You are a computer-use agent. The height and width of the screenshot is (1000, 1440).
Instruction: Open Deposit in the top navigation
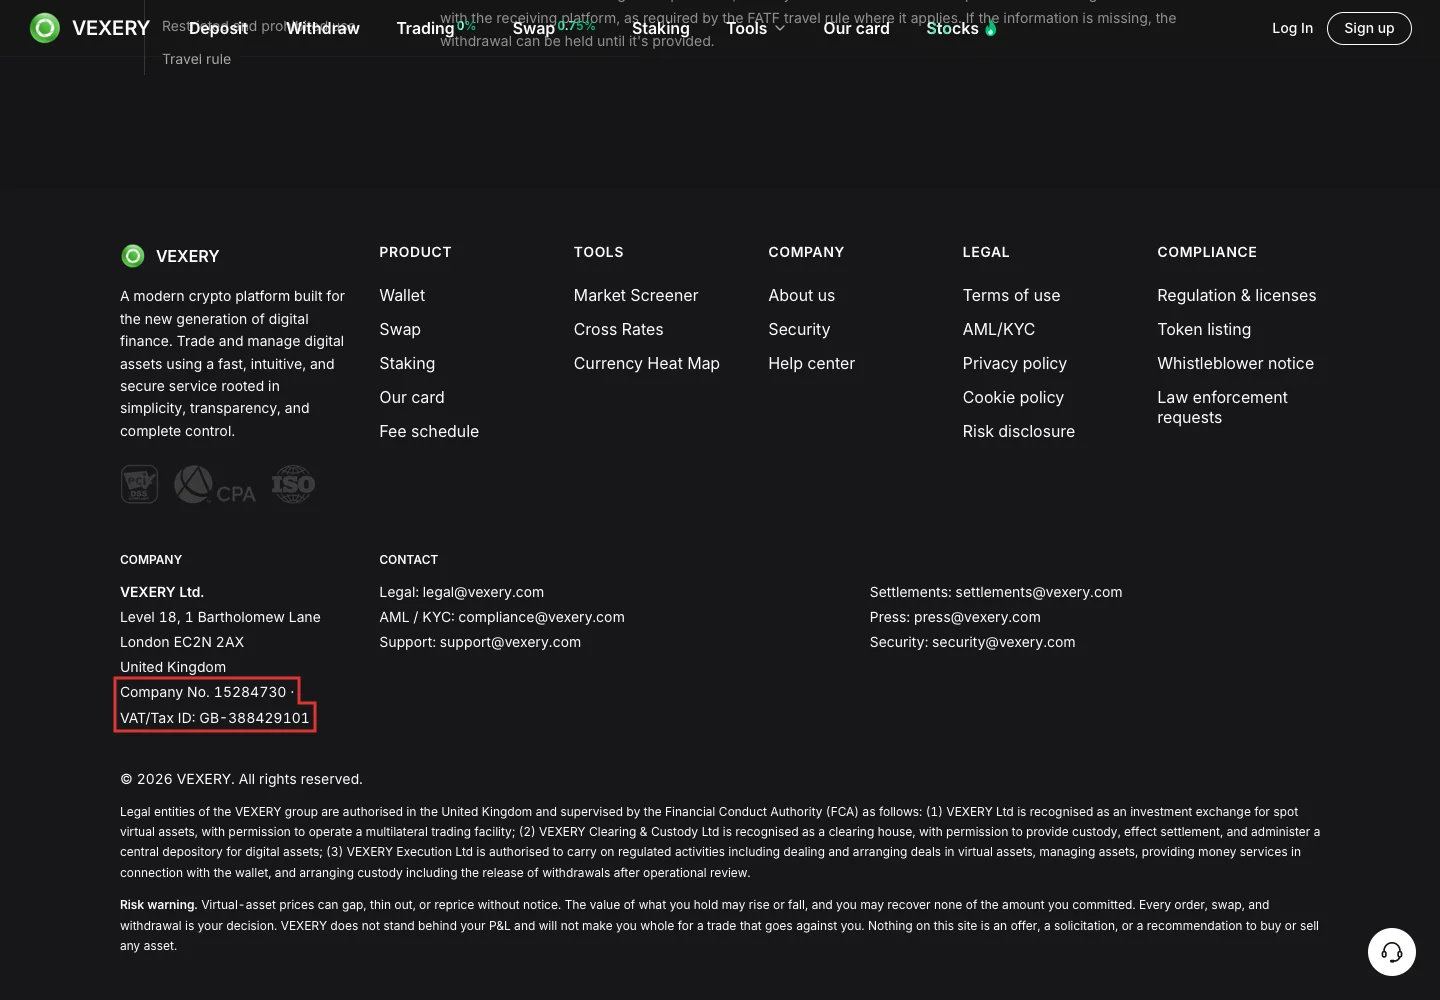218,28
